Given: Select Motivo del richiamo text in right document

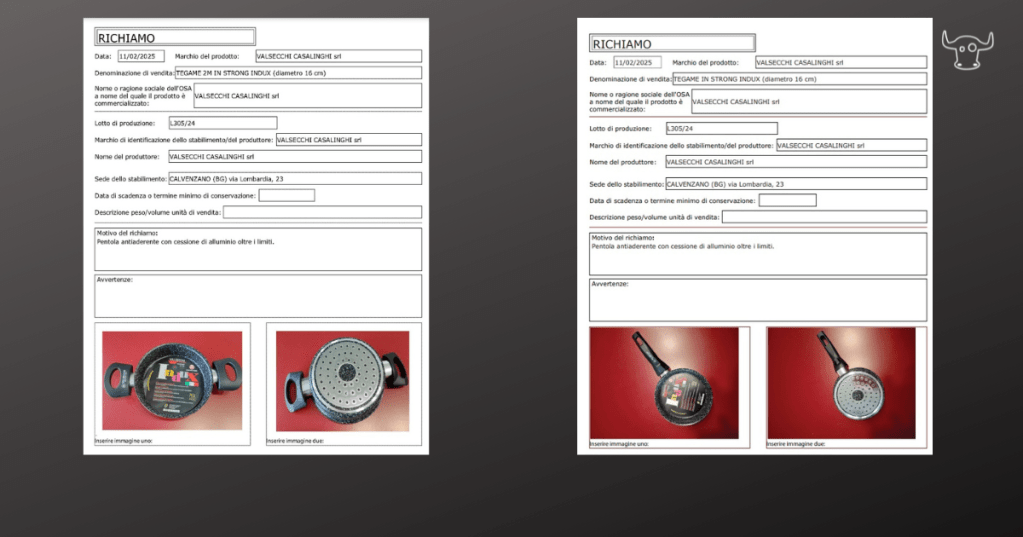Looking at the screenshot, I should (x=682, y=246).
